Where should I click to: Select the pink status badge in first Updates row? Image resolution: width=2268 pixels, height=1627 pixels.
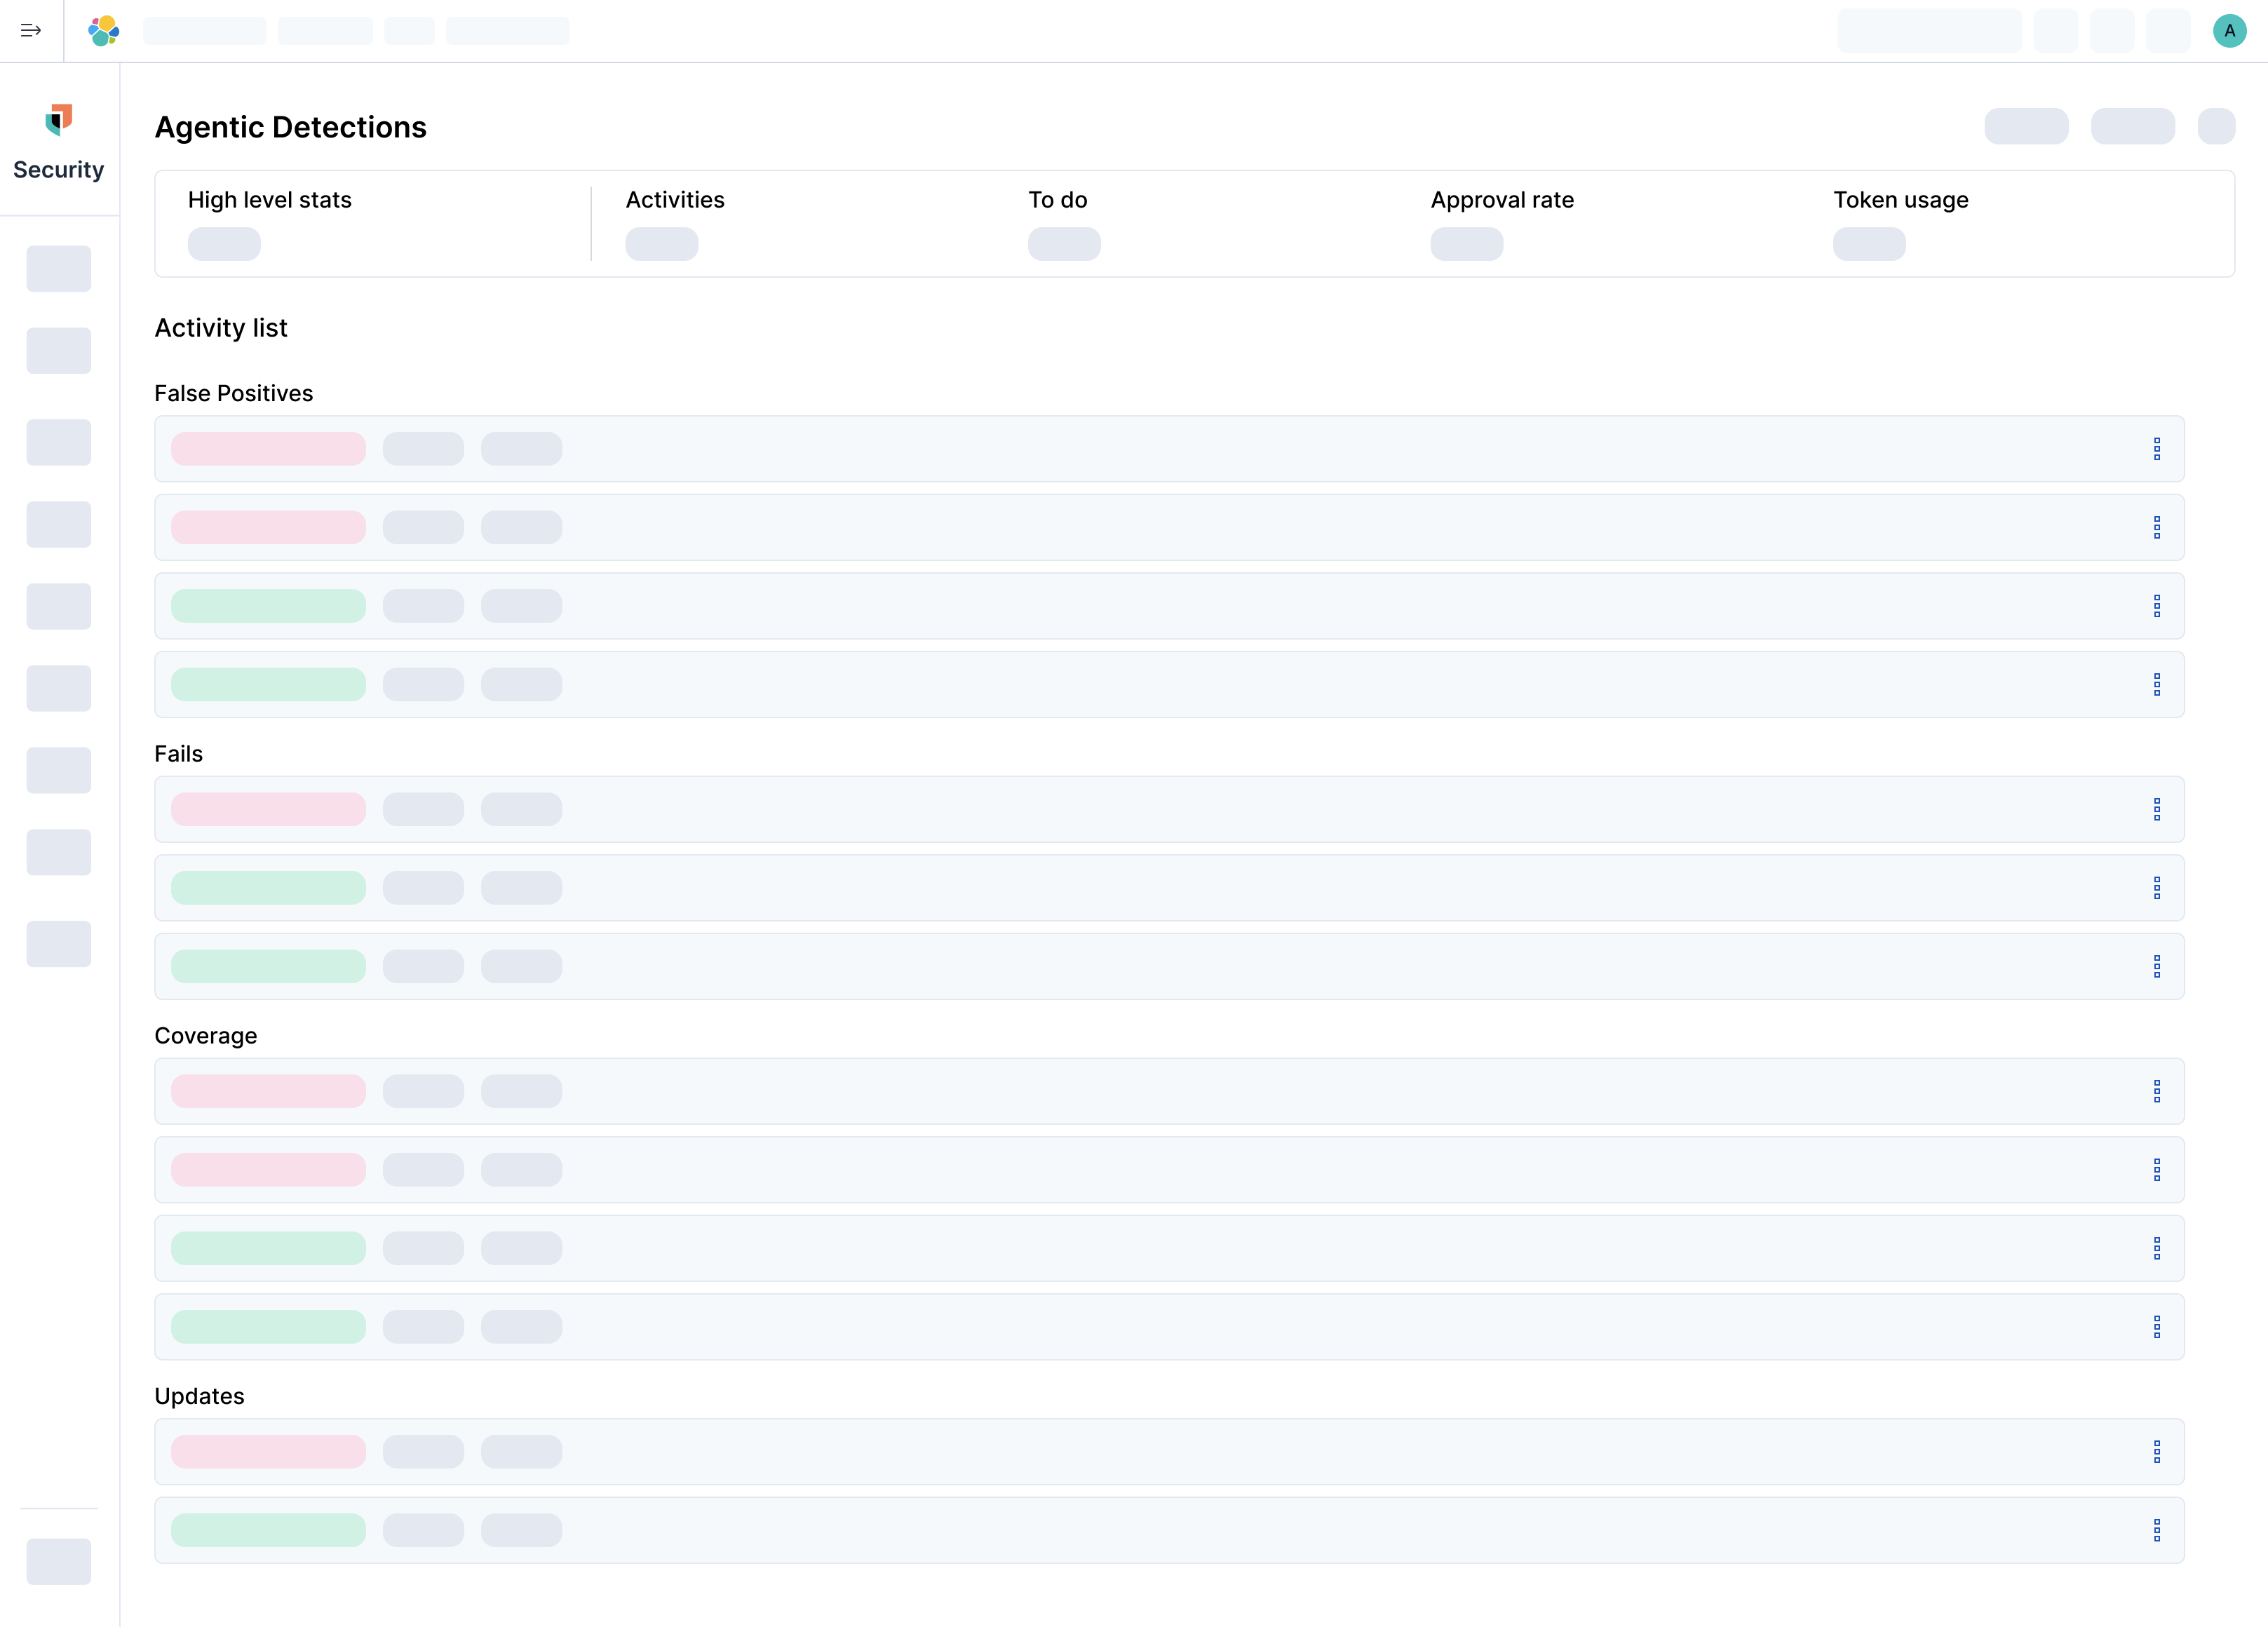pos(268,1451)
